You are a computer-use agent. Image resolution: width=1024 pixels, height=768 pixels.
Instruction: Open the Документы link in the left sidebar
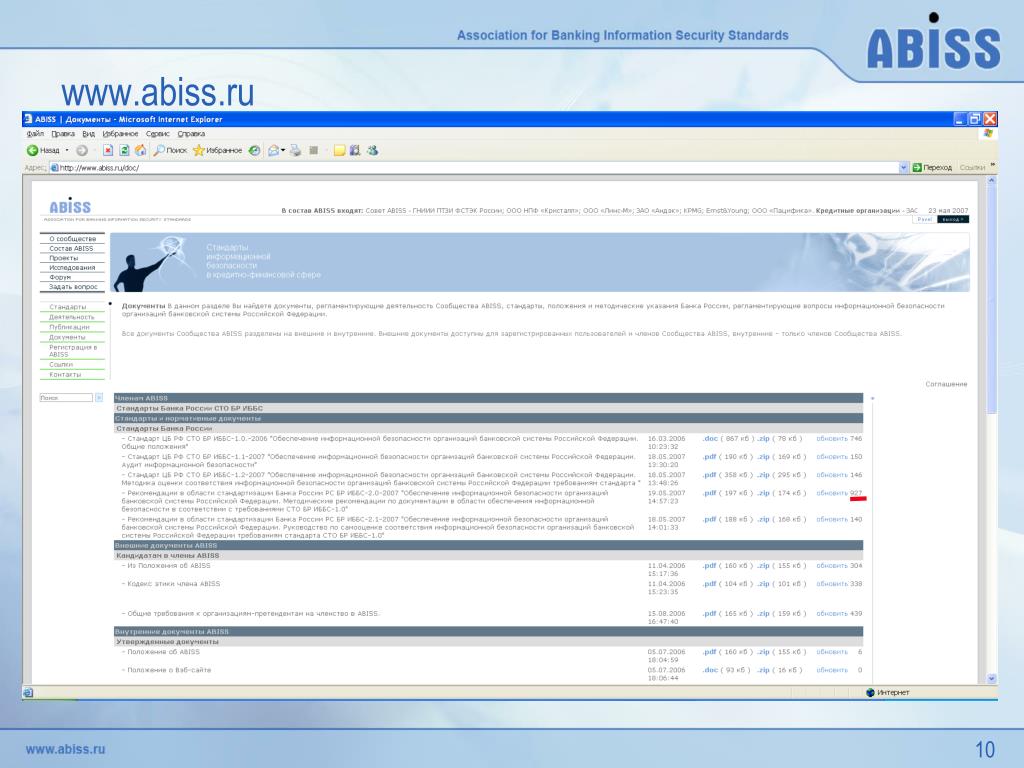coord(67,338)
